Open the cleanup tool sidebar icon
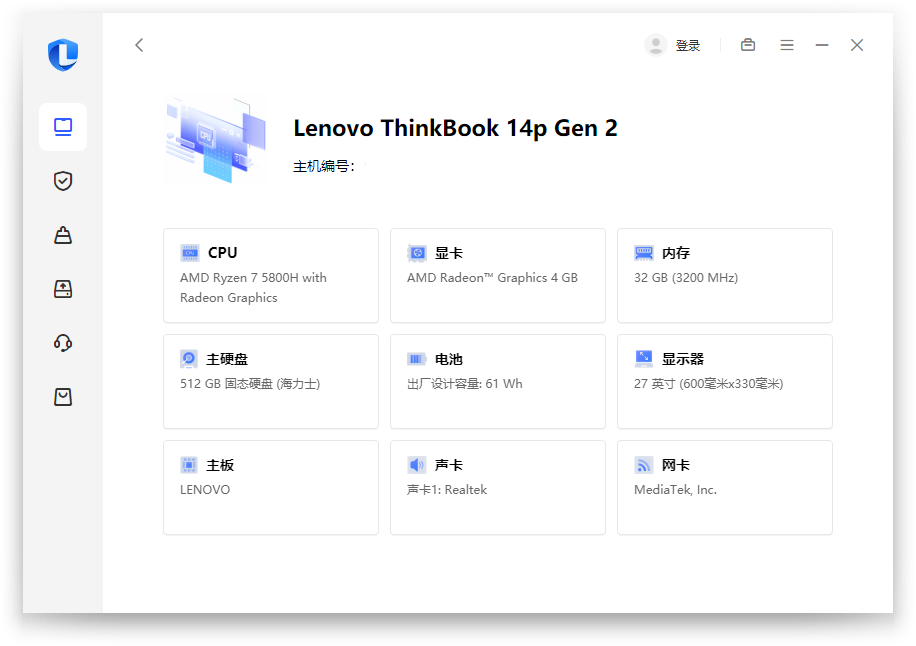The width and height of the screenshot is (916, 646). (x=63, y=235)
